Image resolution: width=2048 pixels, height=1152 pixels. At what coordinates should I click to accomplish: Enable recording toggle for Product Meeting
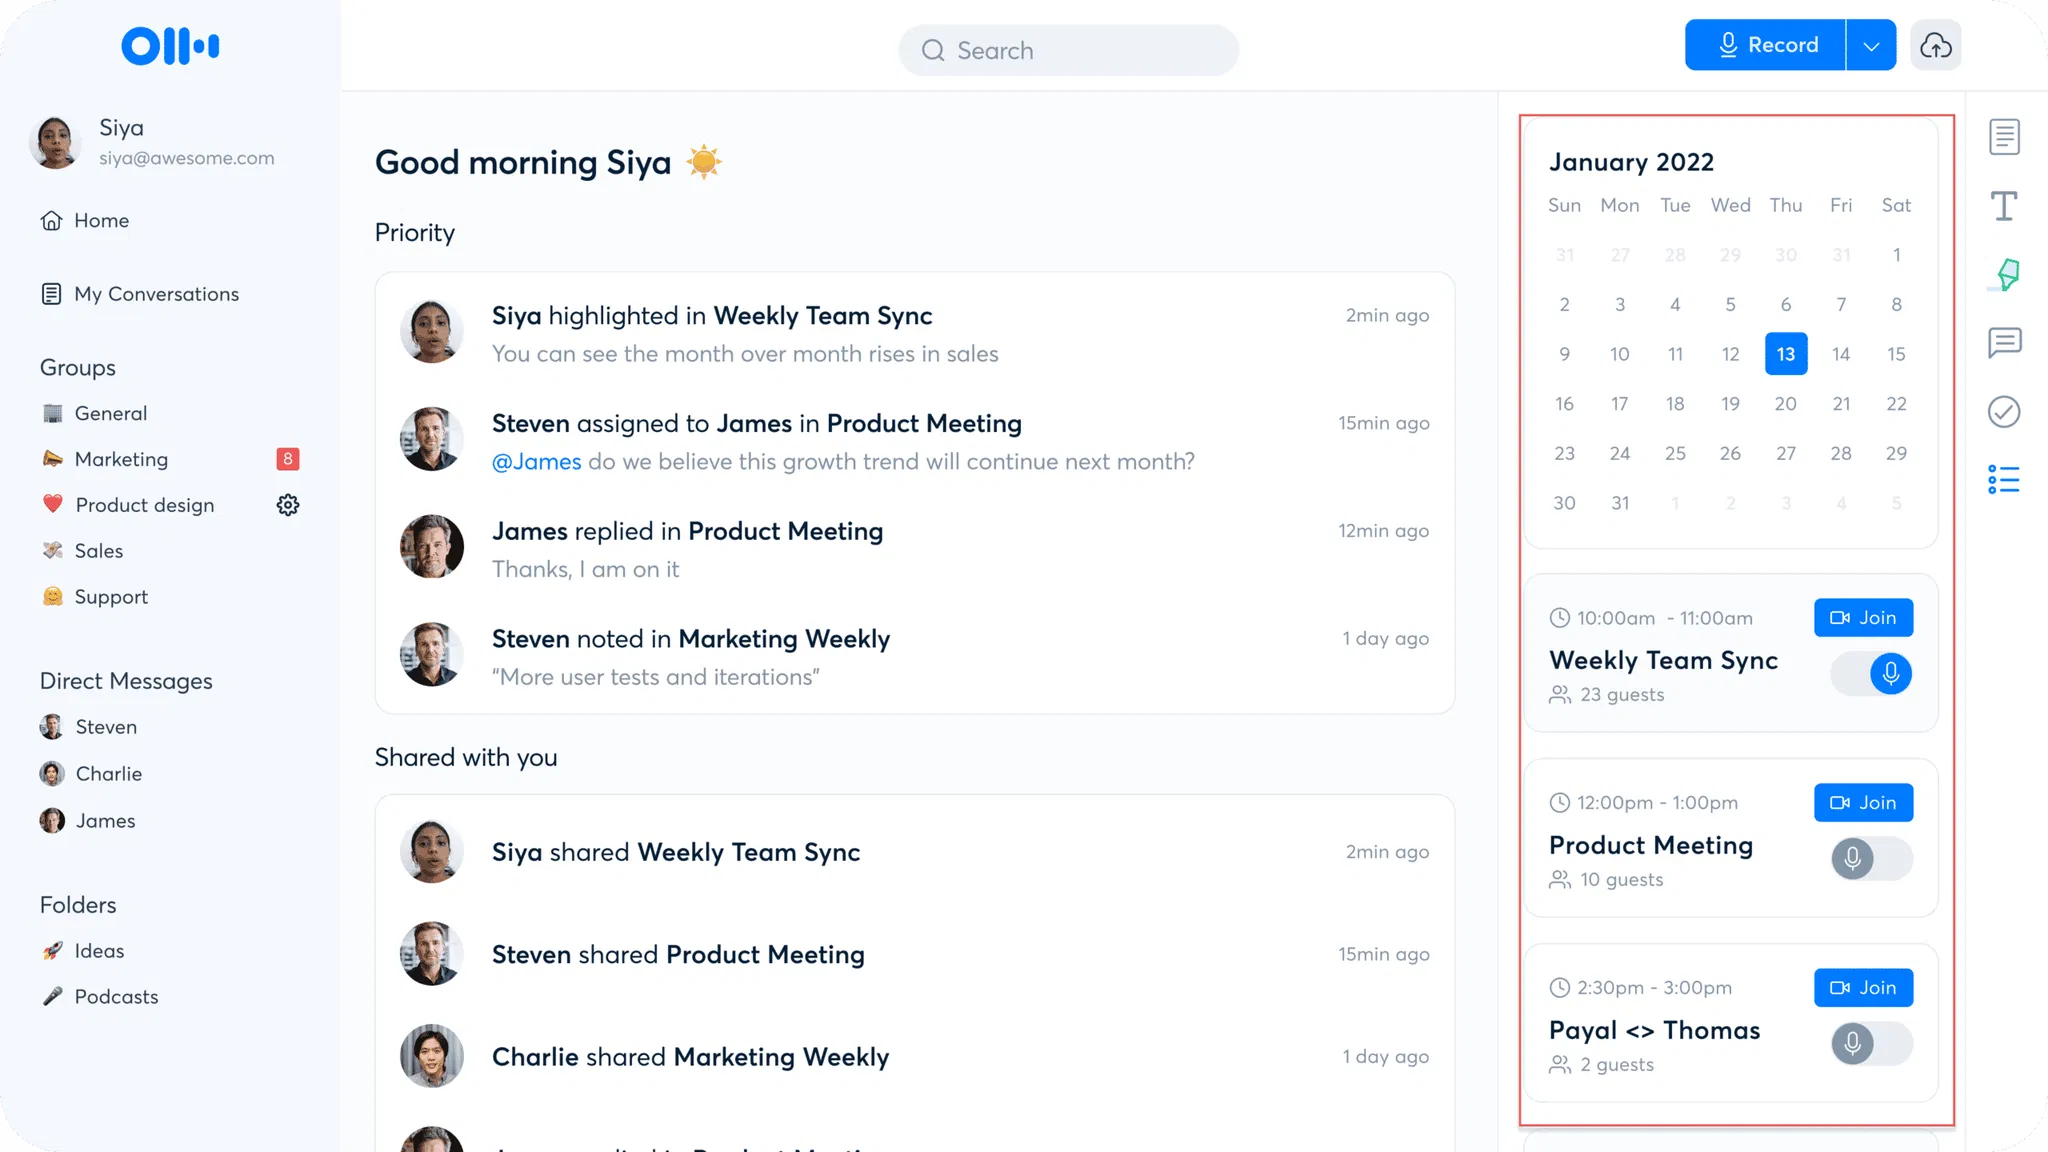[1872, 859]
